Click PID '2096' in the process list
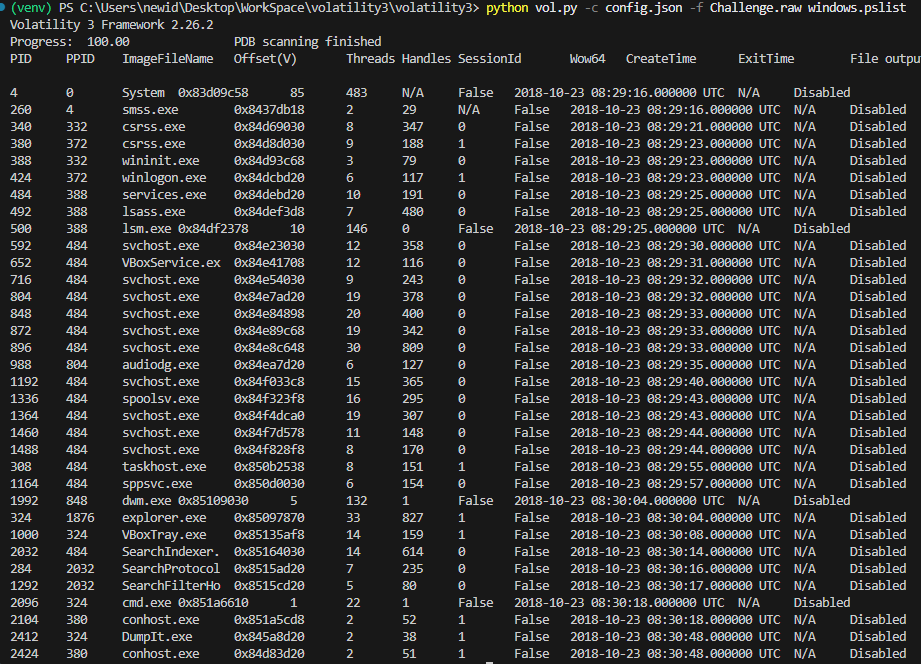The image size is (921, 664). [x=24, y=603]
